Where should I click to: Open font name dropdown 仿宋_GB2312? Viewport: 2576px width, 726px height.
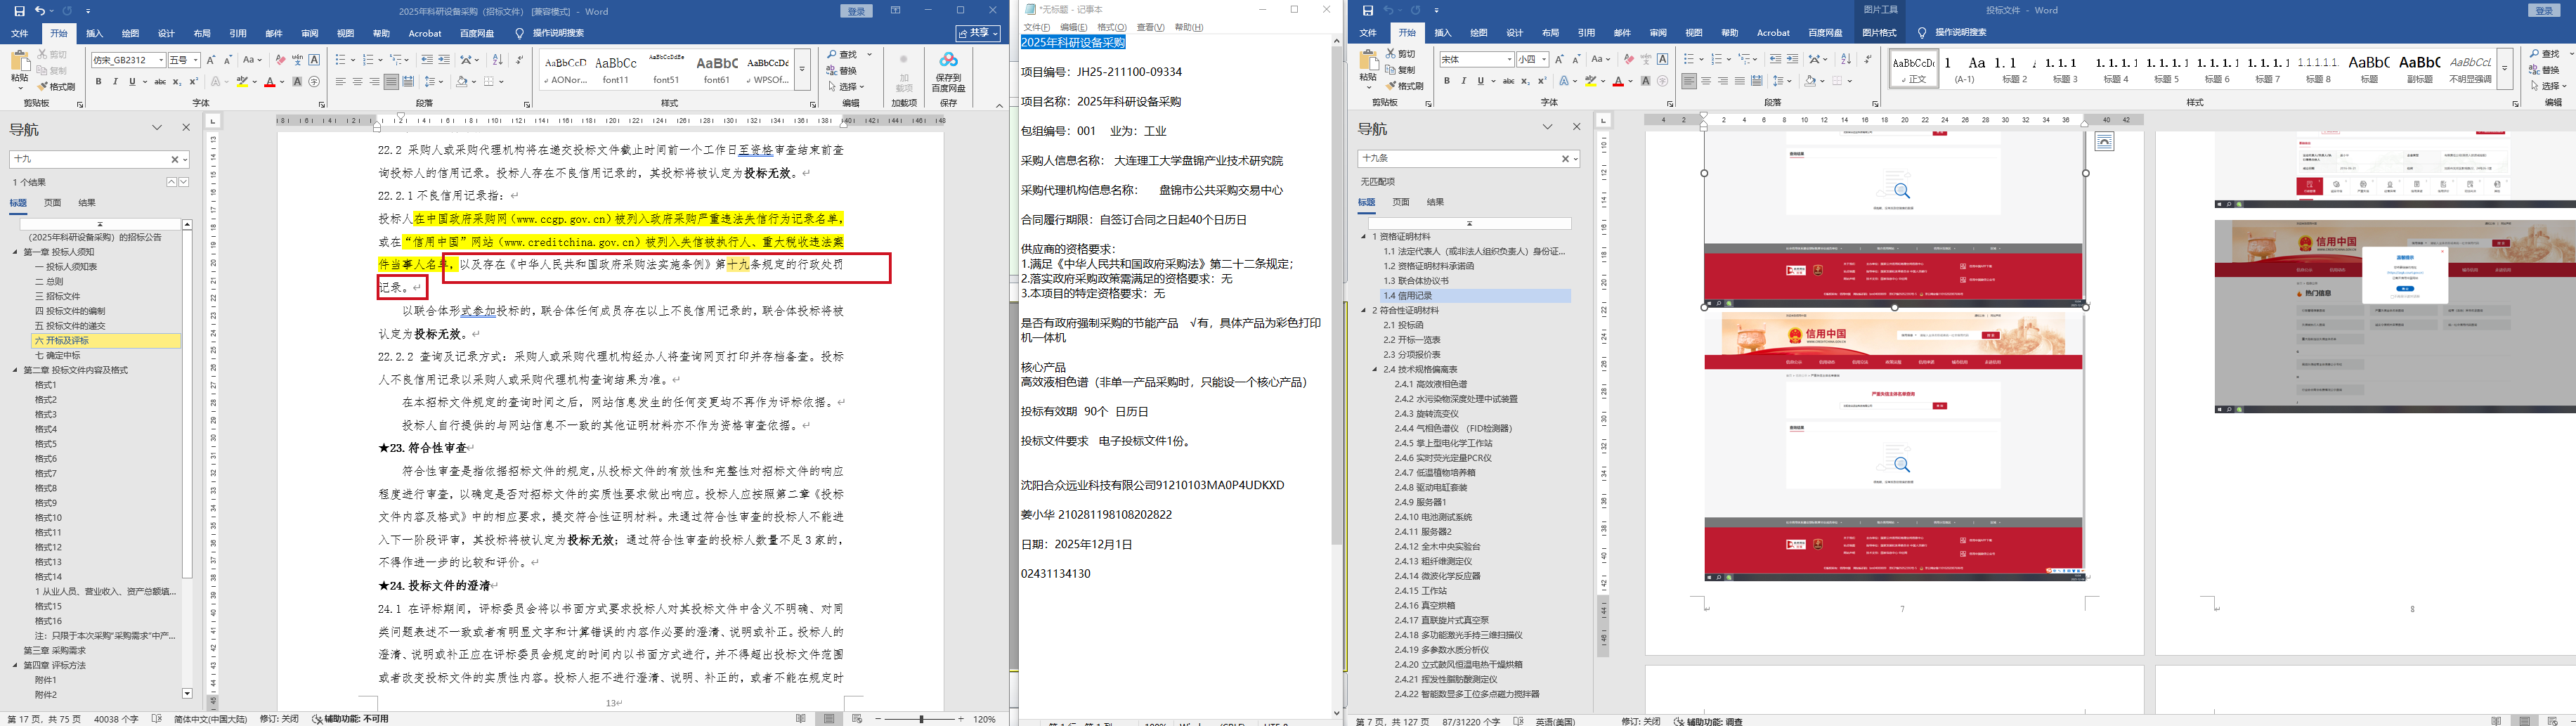coord(160,60)
